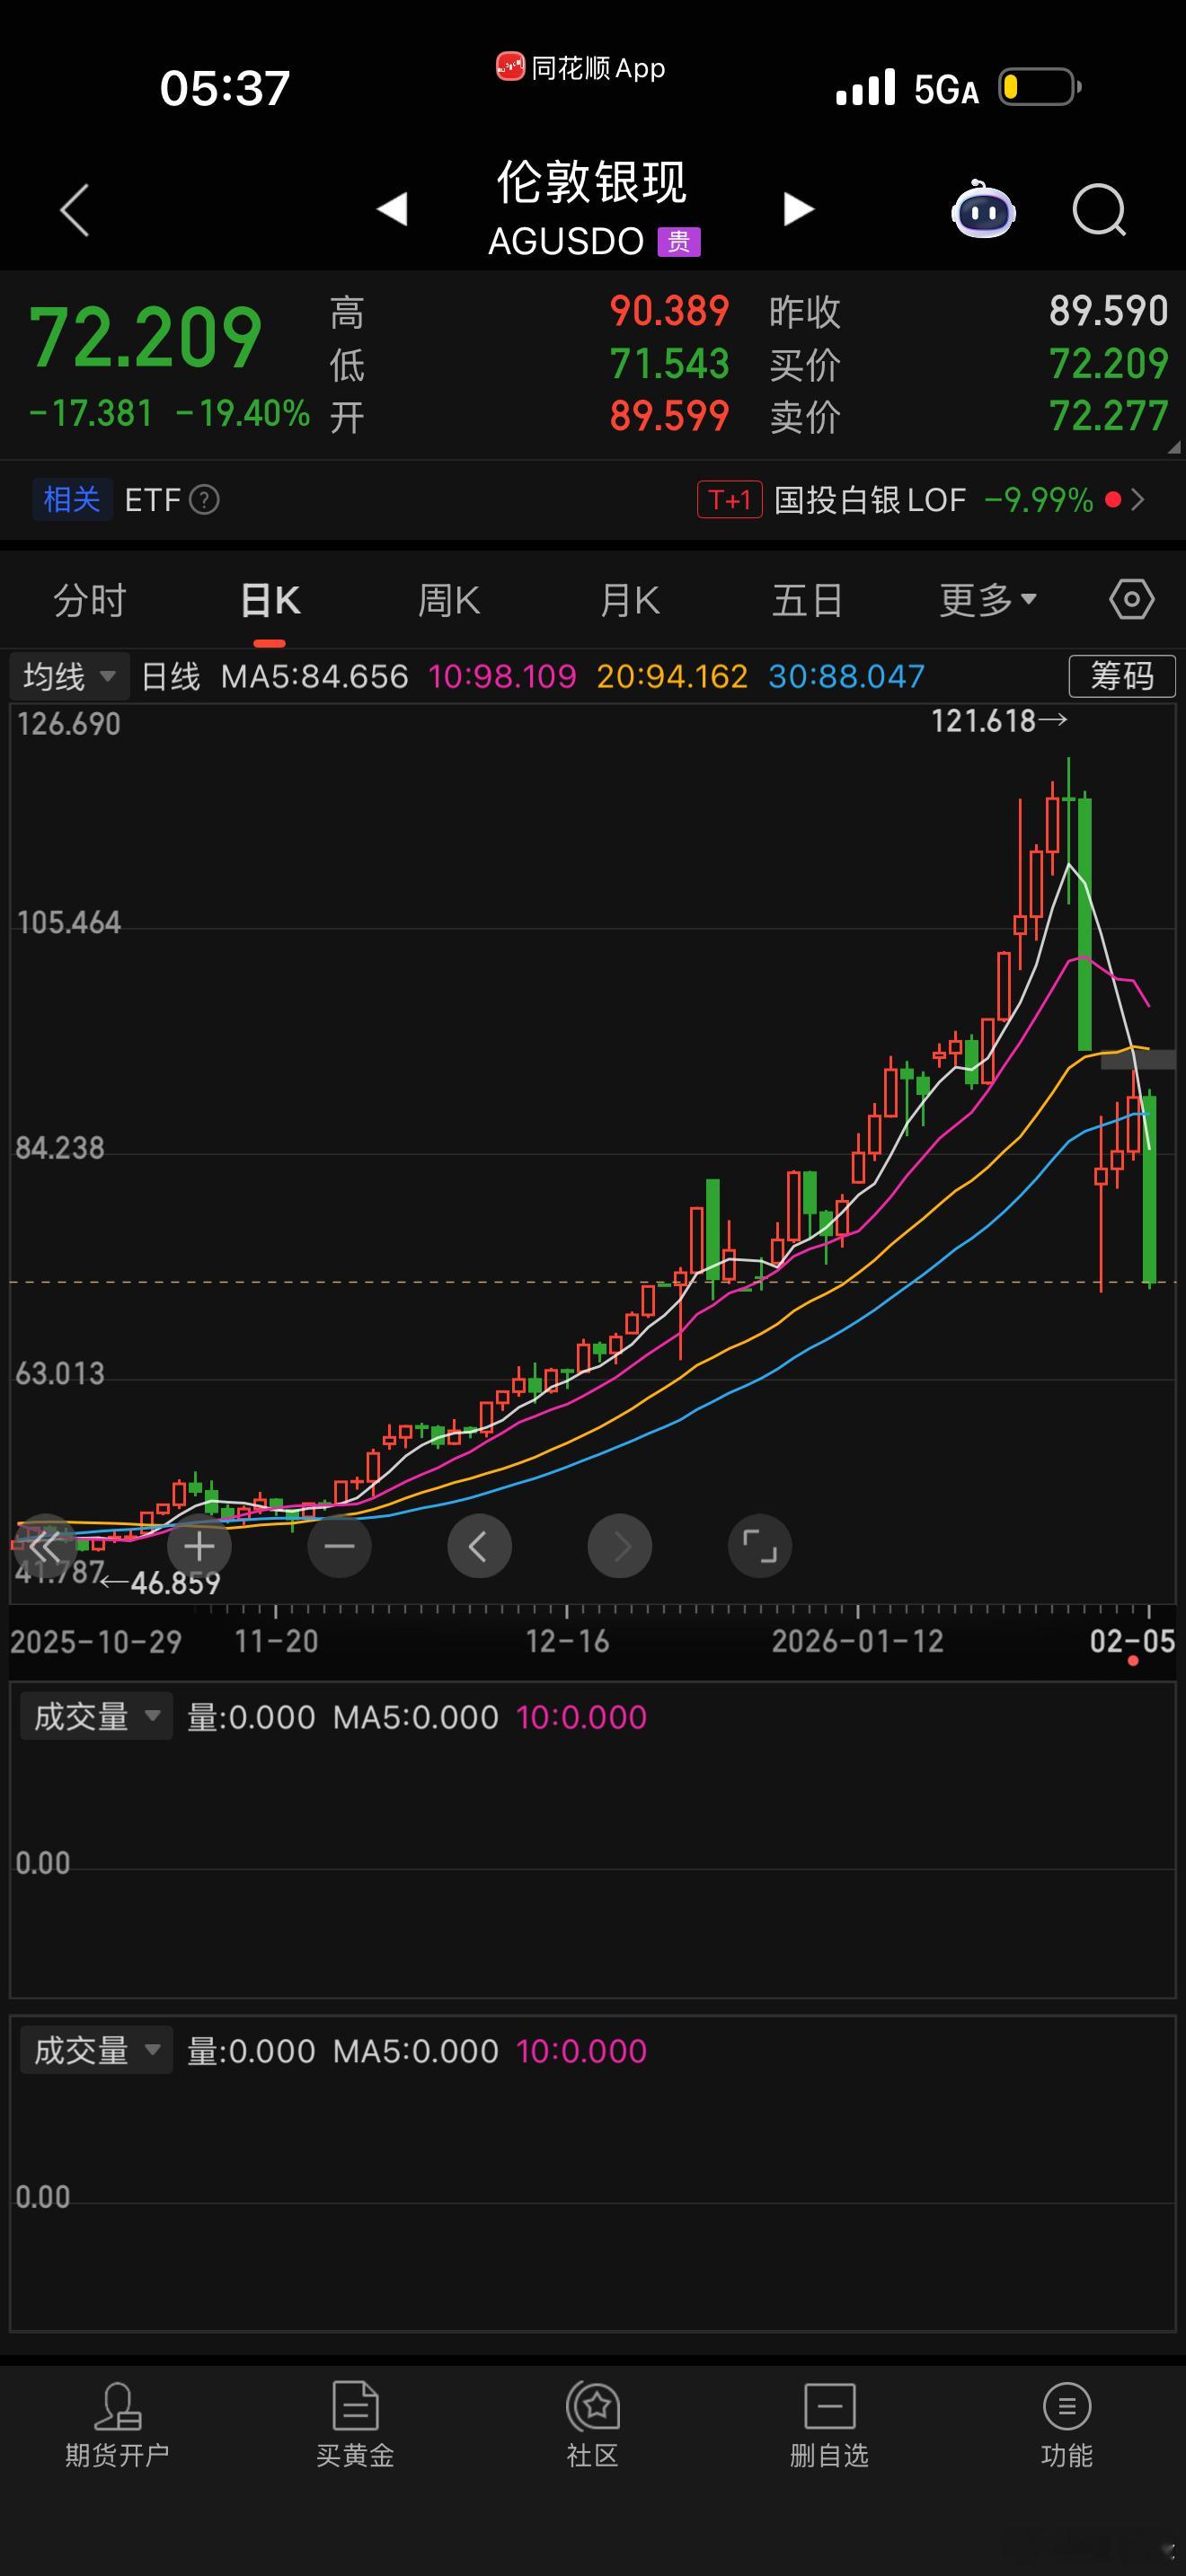
Task: Tap the 同花顺 App return pill
Action: click(581, 68)
